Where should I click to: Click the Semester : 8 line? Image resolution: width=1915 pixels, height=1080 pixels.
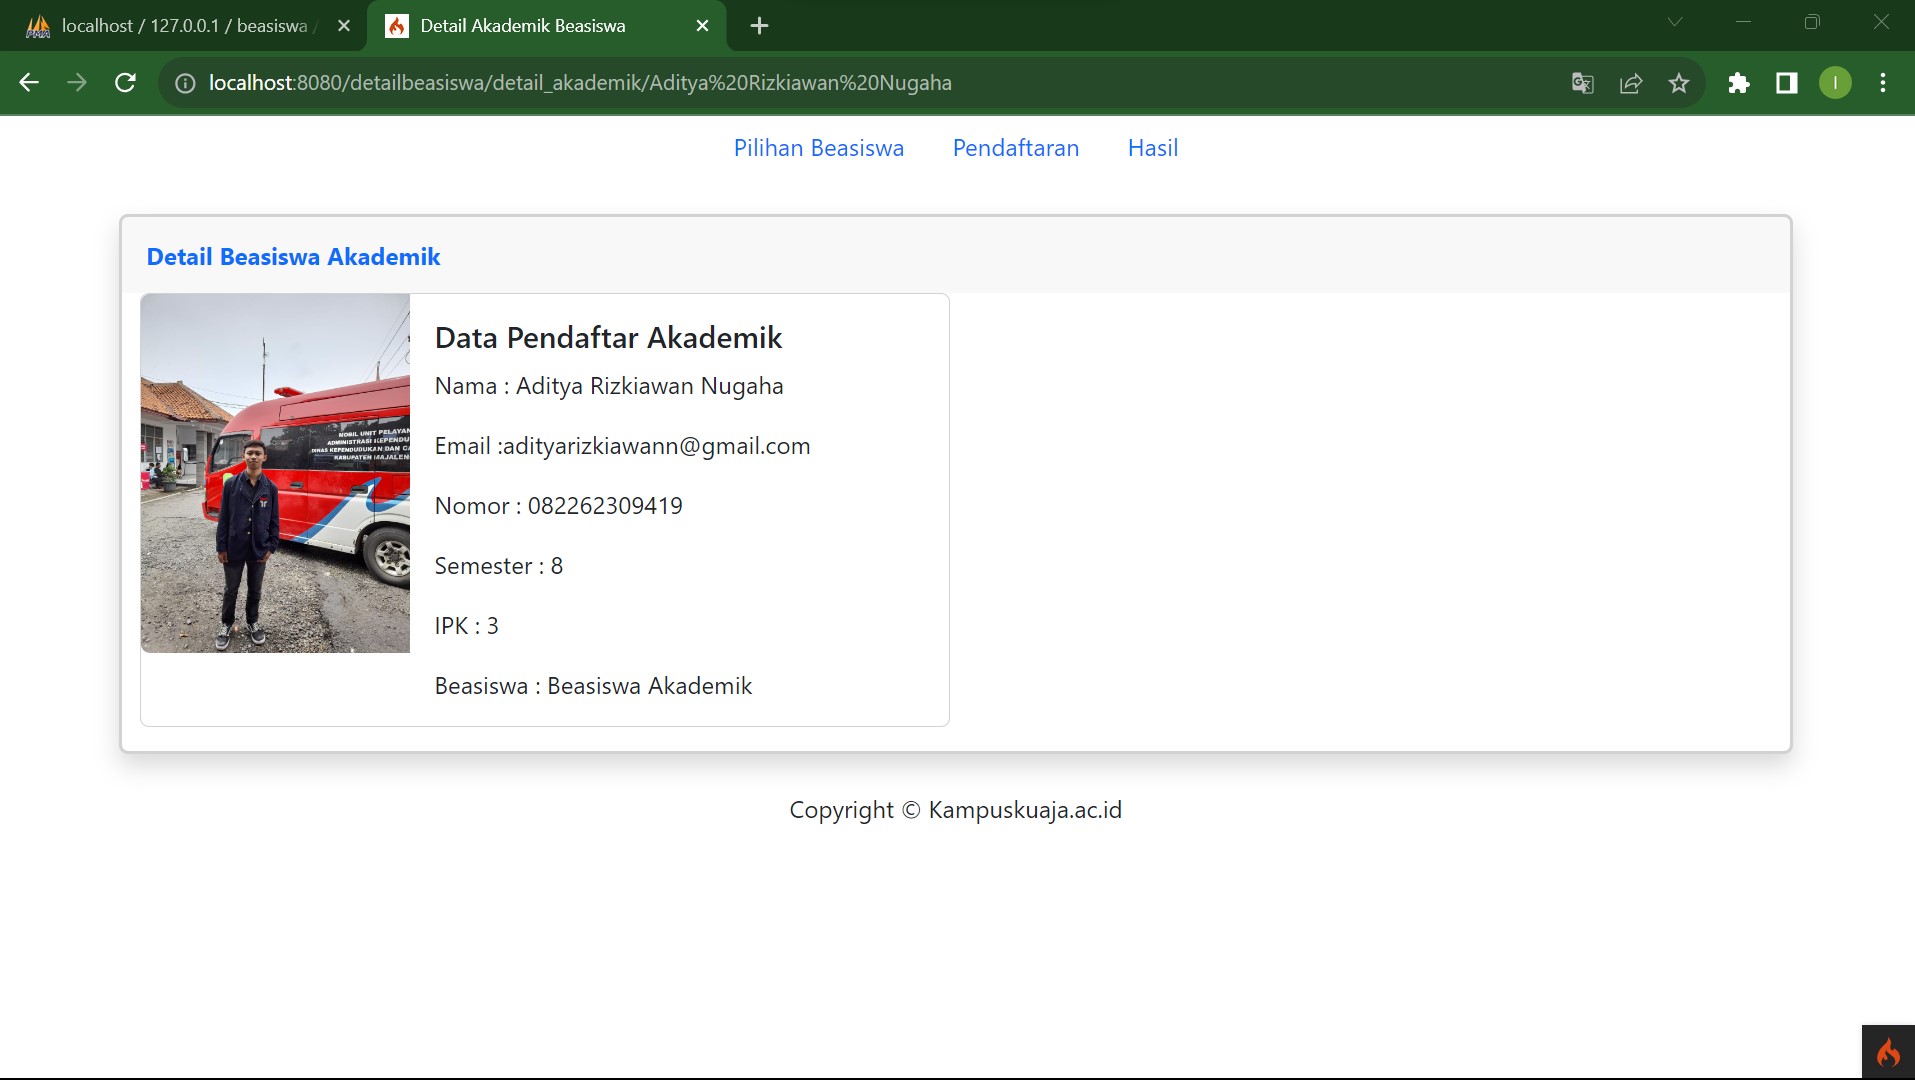point(499,566)
